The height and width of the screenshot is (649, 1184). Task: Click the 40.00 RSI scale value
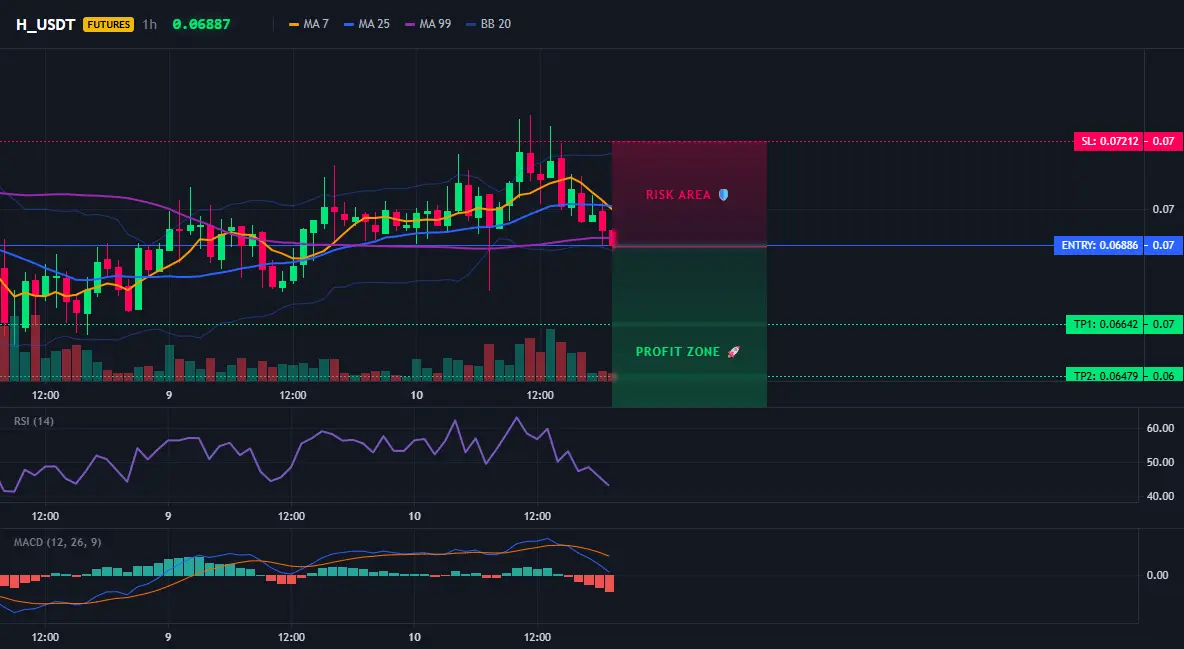point(1160,496)
